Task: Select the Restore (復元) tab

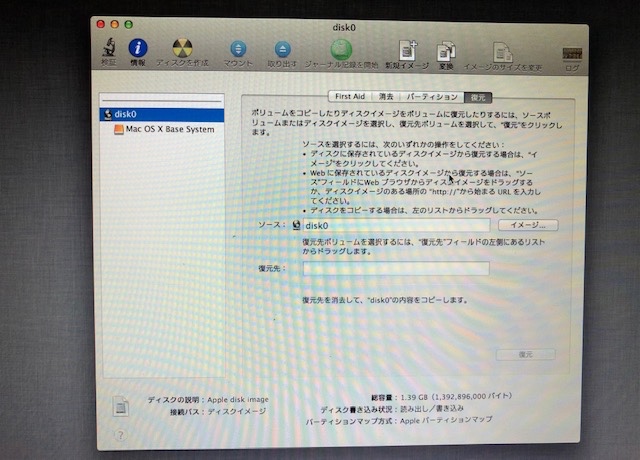Action: [x=478, y=98]
